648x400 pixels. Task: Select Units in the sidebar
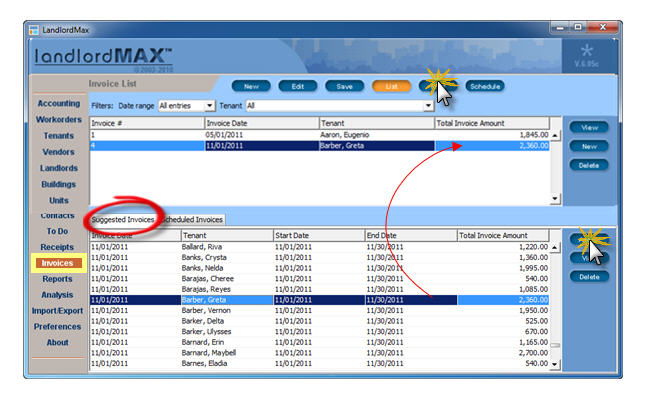click(x=59, y=200)
